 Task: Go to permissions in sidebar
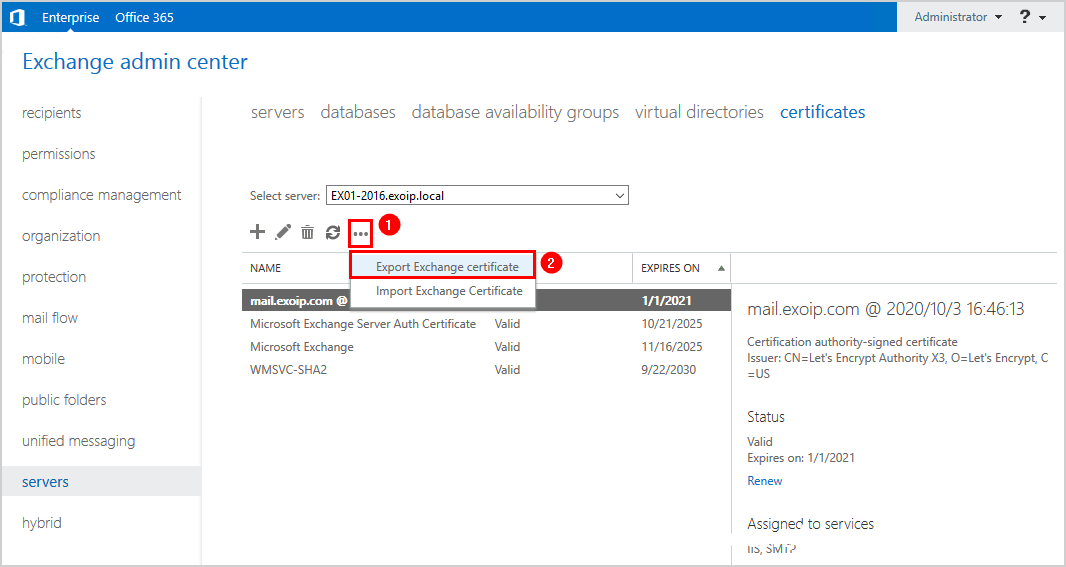[58, 154]
